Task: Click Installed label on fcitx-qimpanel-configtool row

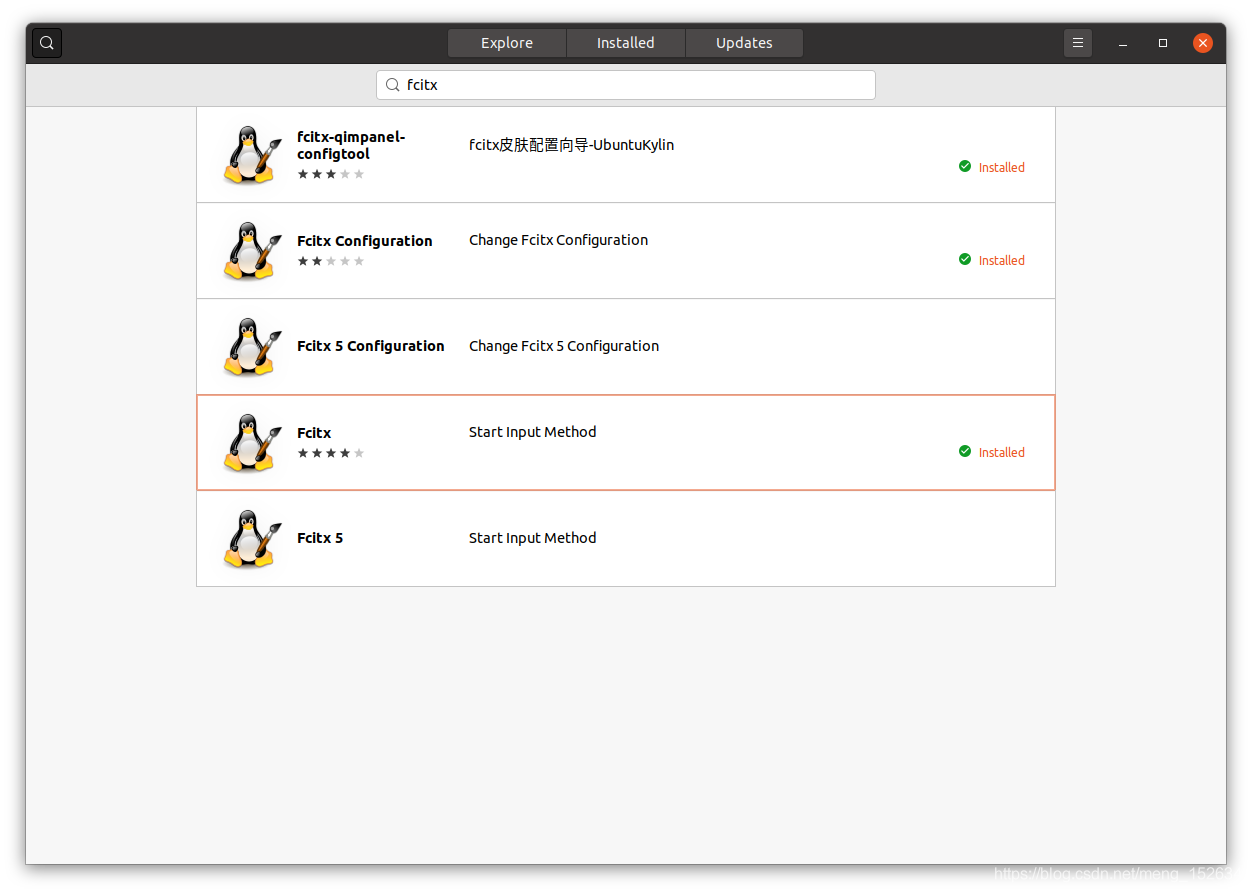Action: [x=1002, y=167]
